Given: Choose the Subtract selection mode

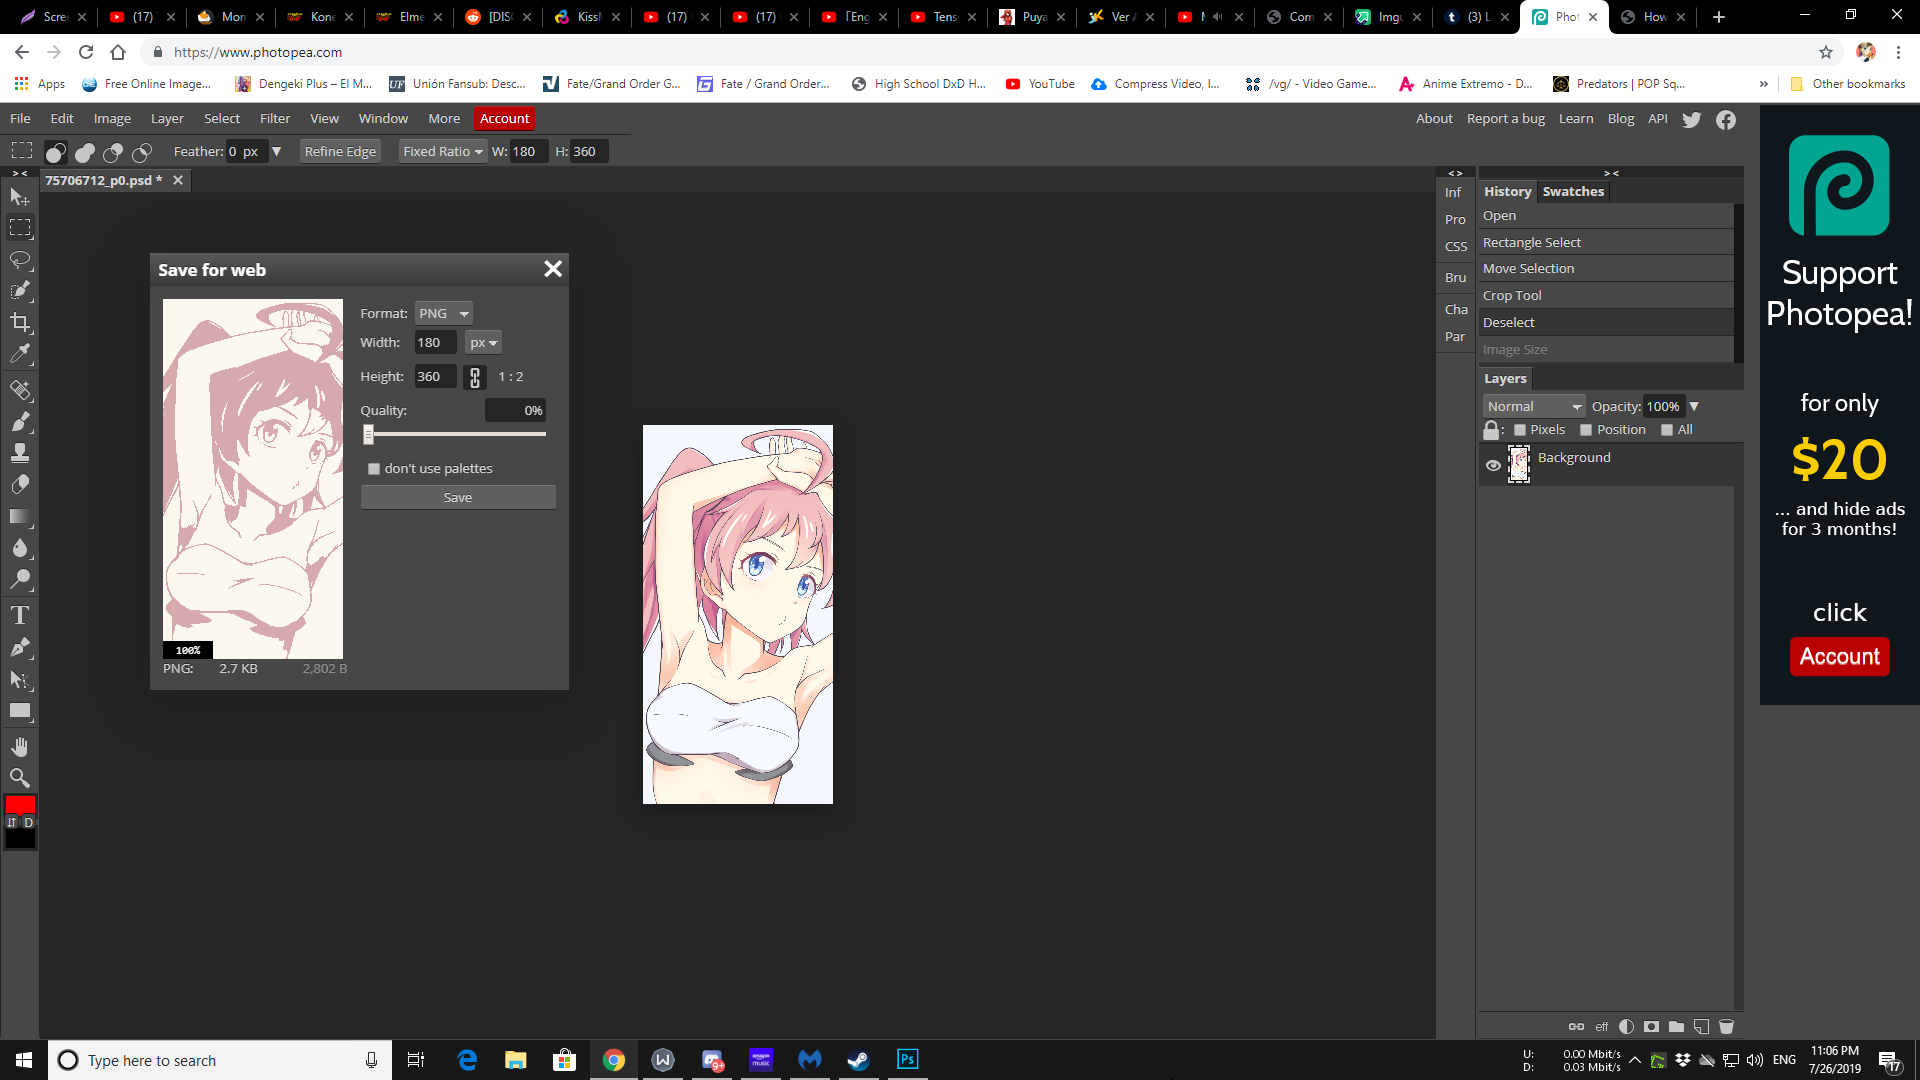Looking at the screenshot, I should tap(113, 152).
